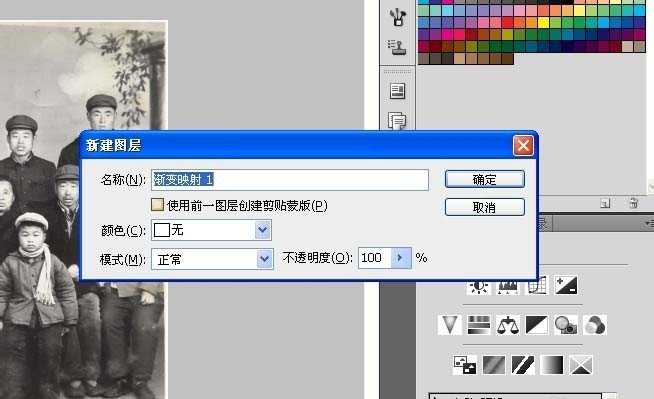The image size is (654, 399).
Task: Click the 确定 button in the dialog
Action: [x=485, y=179]
